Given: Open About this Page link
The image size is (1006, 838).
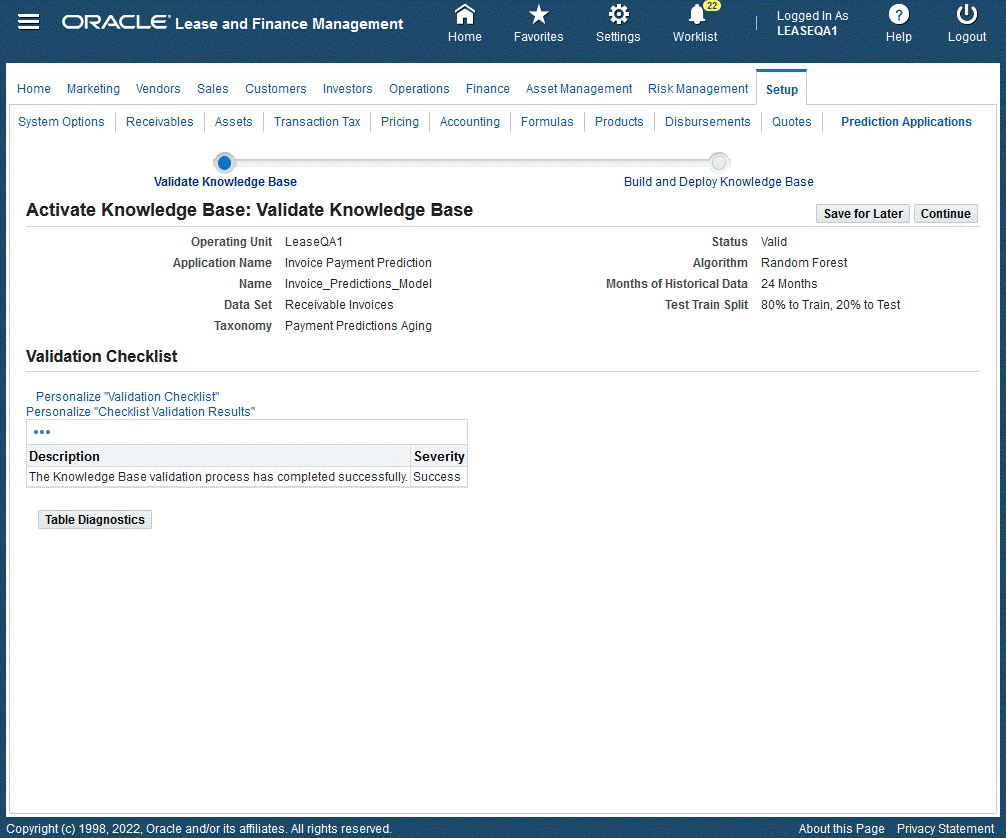Looking at the screenshot, I should tap(841, 828).
